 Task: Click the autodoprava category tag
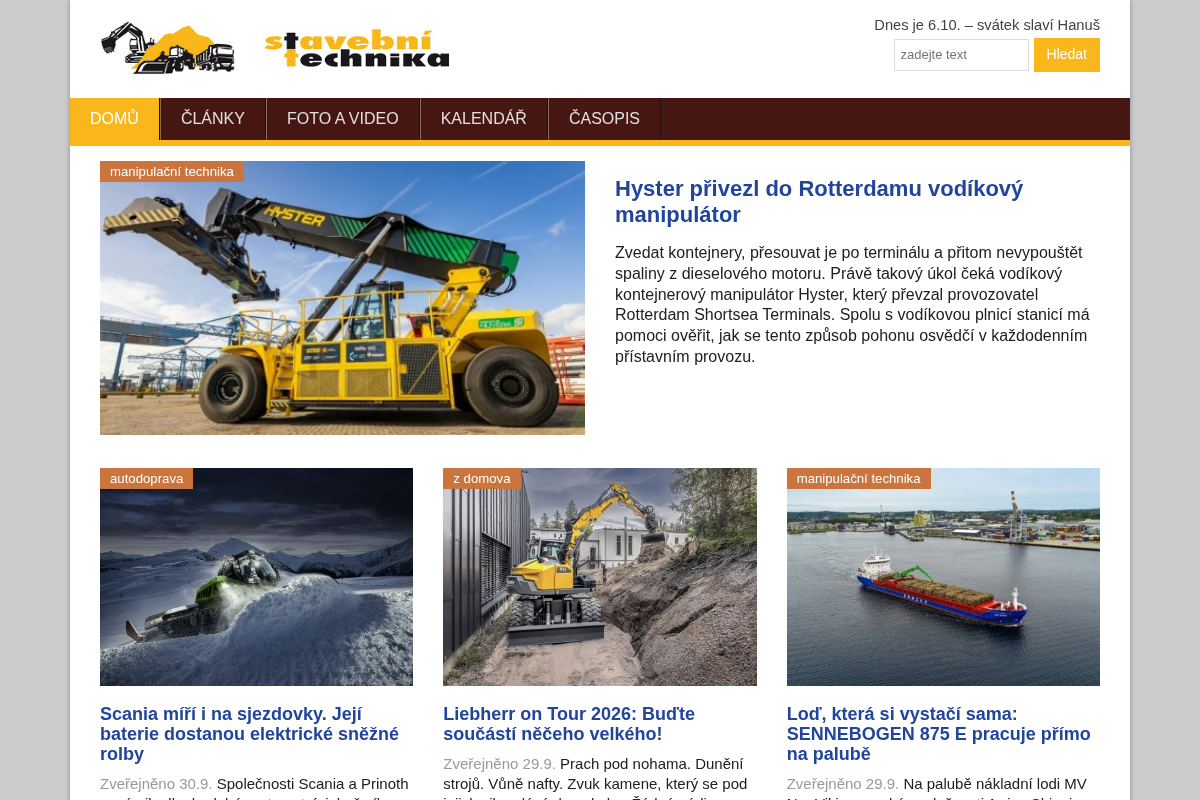[x=146, y=478]
